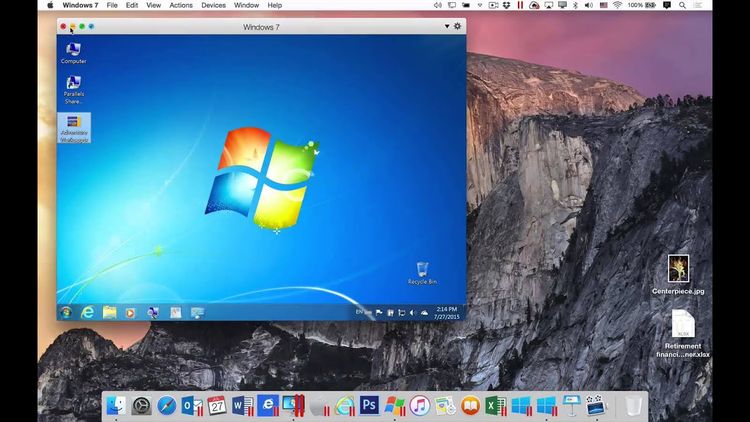750x422 pixels.
Task: Open the Edit menu
Action: click(x=132, y=5)
